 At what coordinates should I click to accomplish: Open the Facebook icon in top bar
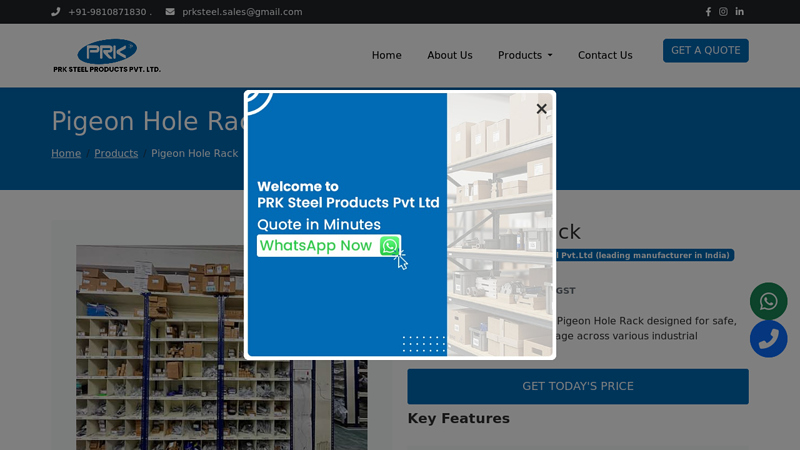click(708, 12)
